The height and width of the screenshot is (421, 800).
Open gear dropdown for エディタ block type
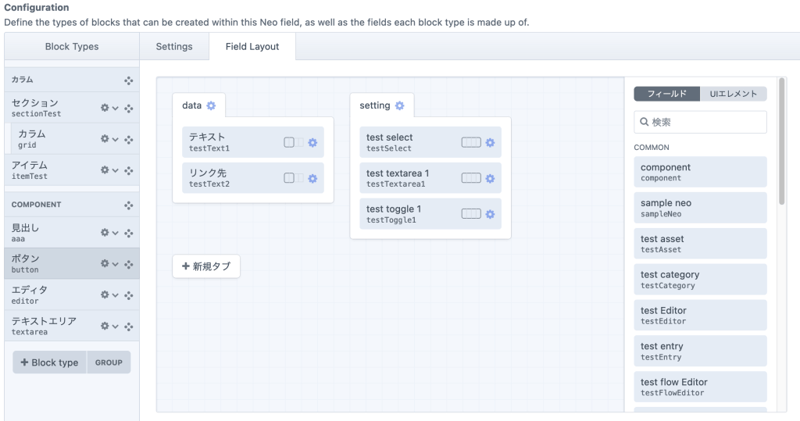(108, 295)
